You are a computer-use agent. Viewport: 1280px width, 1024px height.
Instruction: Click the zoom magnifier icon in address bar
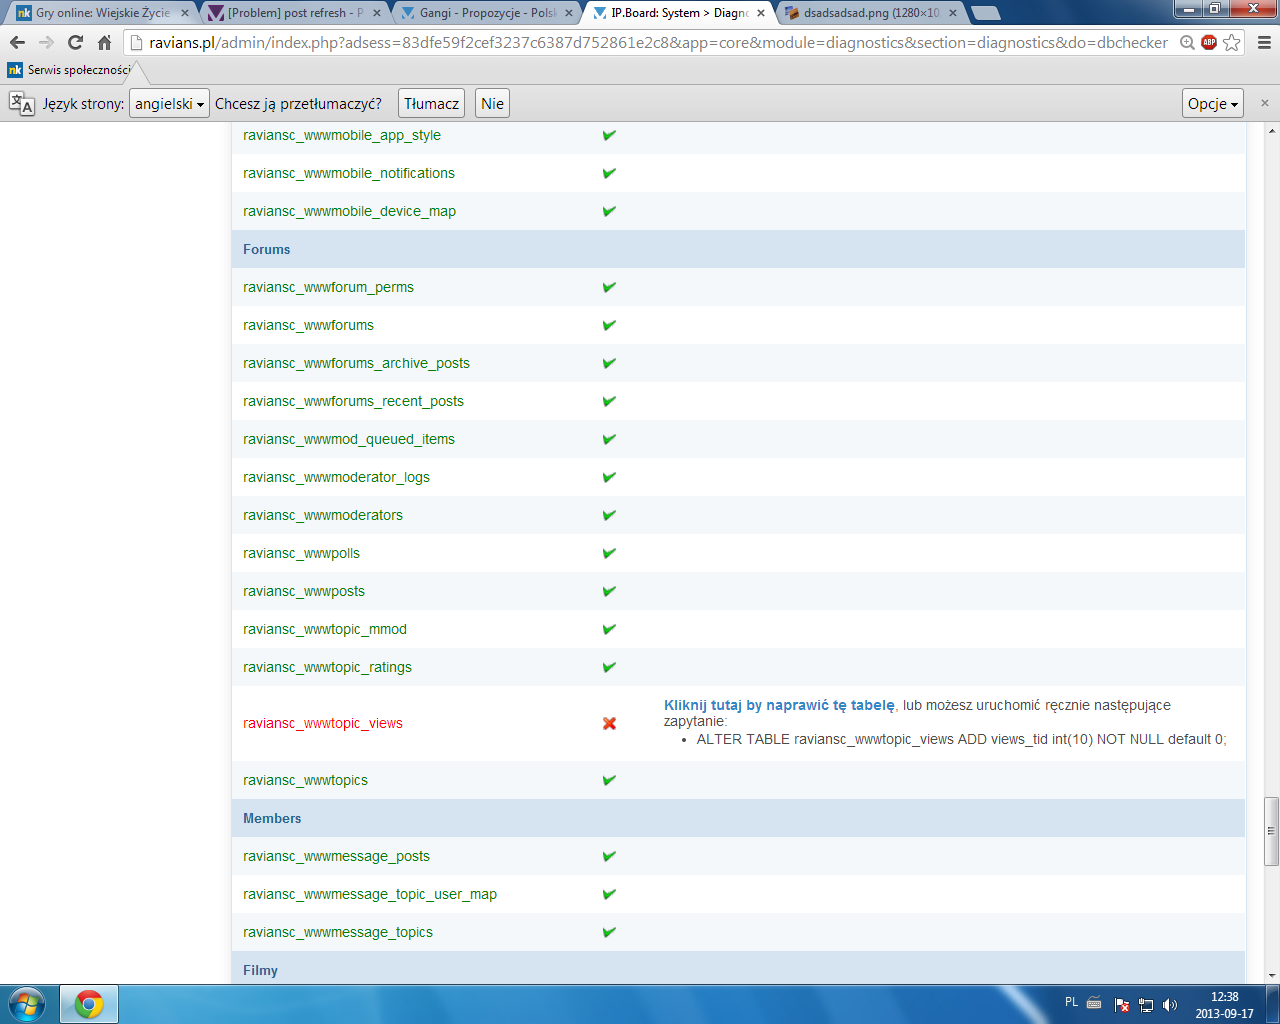click(x=1187, y=43)
